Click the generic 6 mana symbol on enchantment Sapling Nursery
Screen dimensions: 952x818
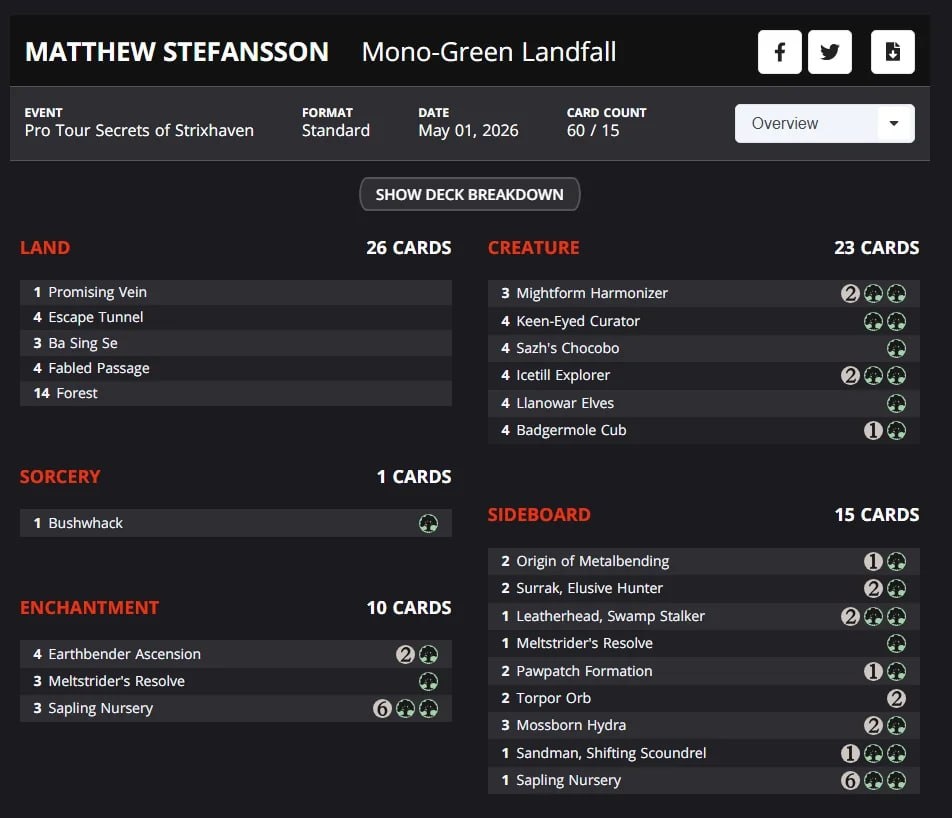[x=382, y=709]
